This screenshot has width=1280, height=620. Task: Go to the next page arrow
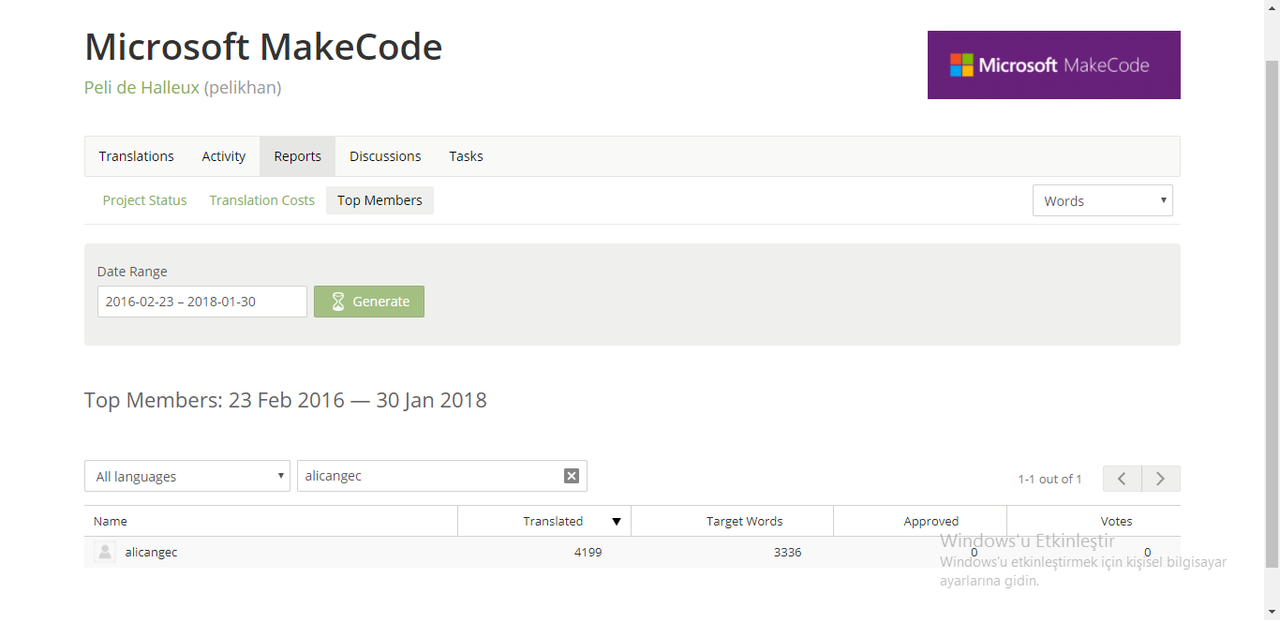pos(1161,479)
